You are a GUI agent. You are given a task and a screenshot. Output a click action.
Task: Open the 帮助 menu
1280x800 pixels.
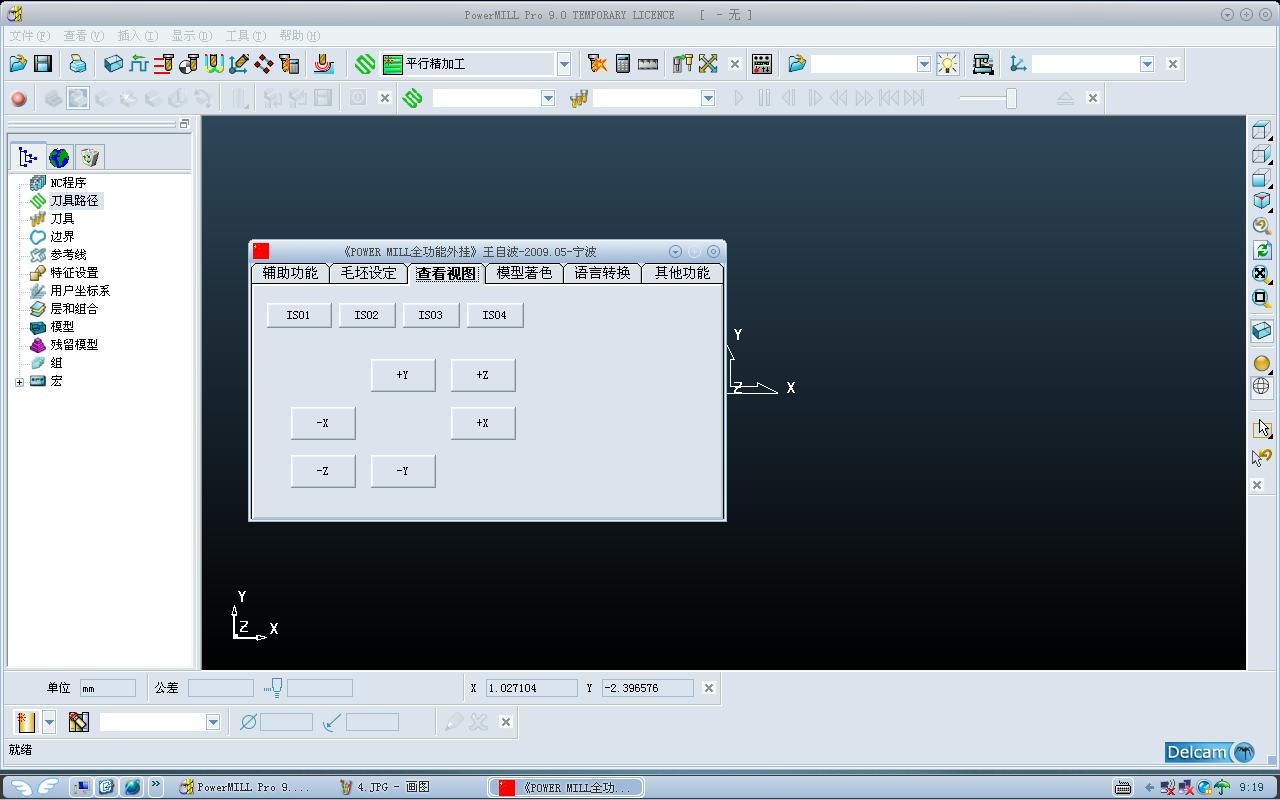(299, 35)
